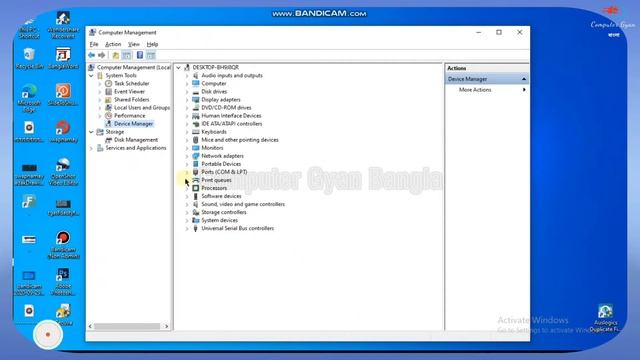Viewport: 640px width, 360px height.
Task: Click the Task Scheduler clock icon
Action: (108, 83)
